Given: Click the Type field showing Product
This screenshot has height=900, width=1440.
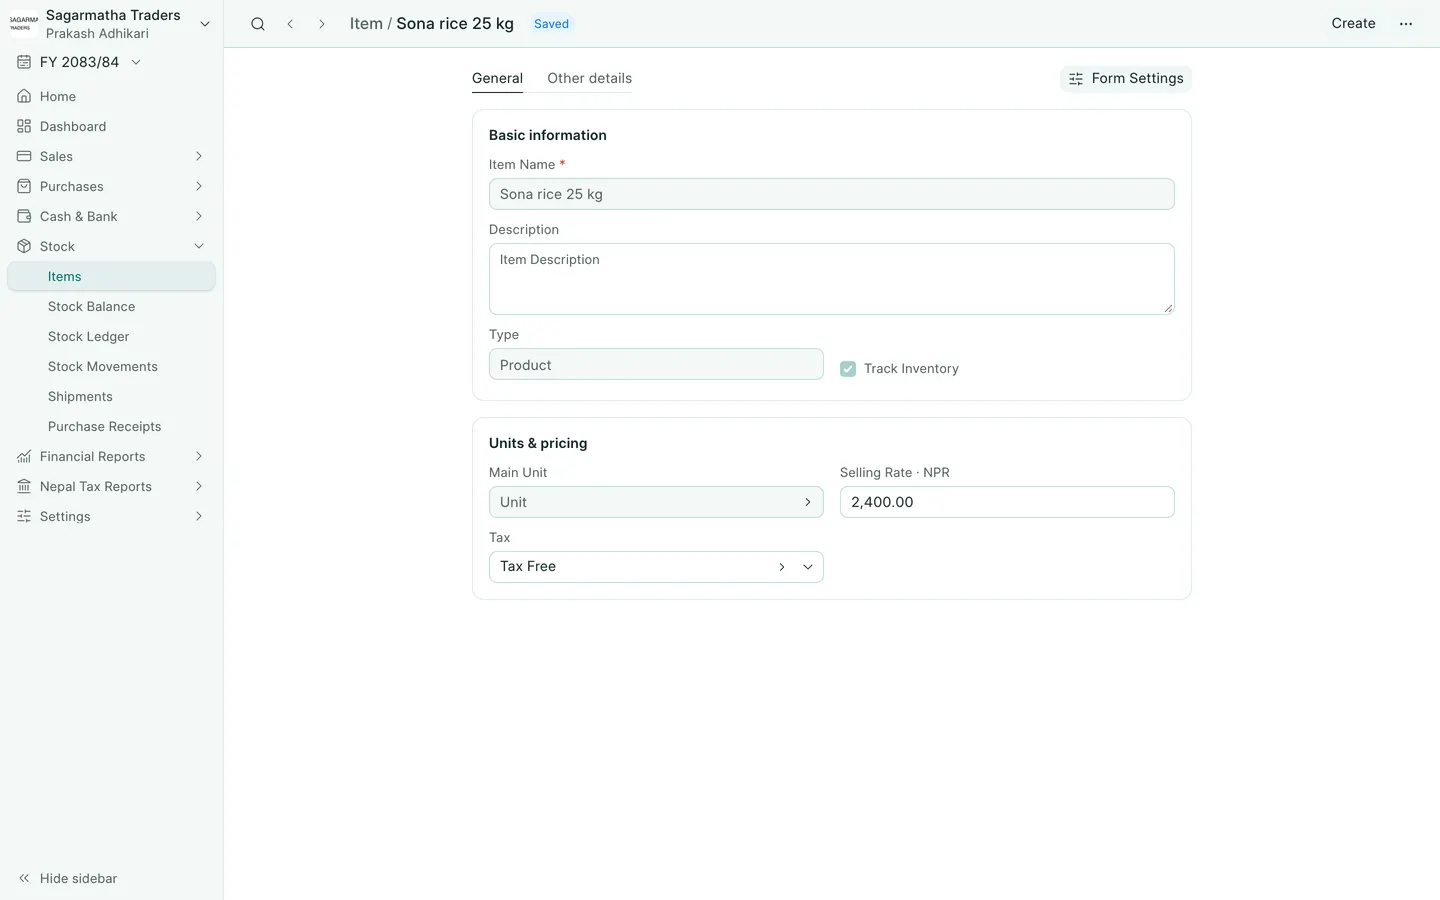Looking at the screenshot, I should [x=656, y=365].
